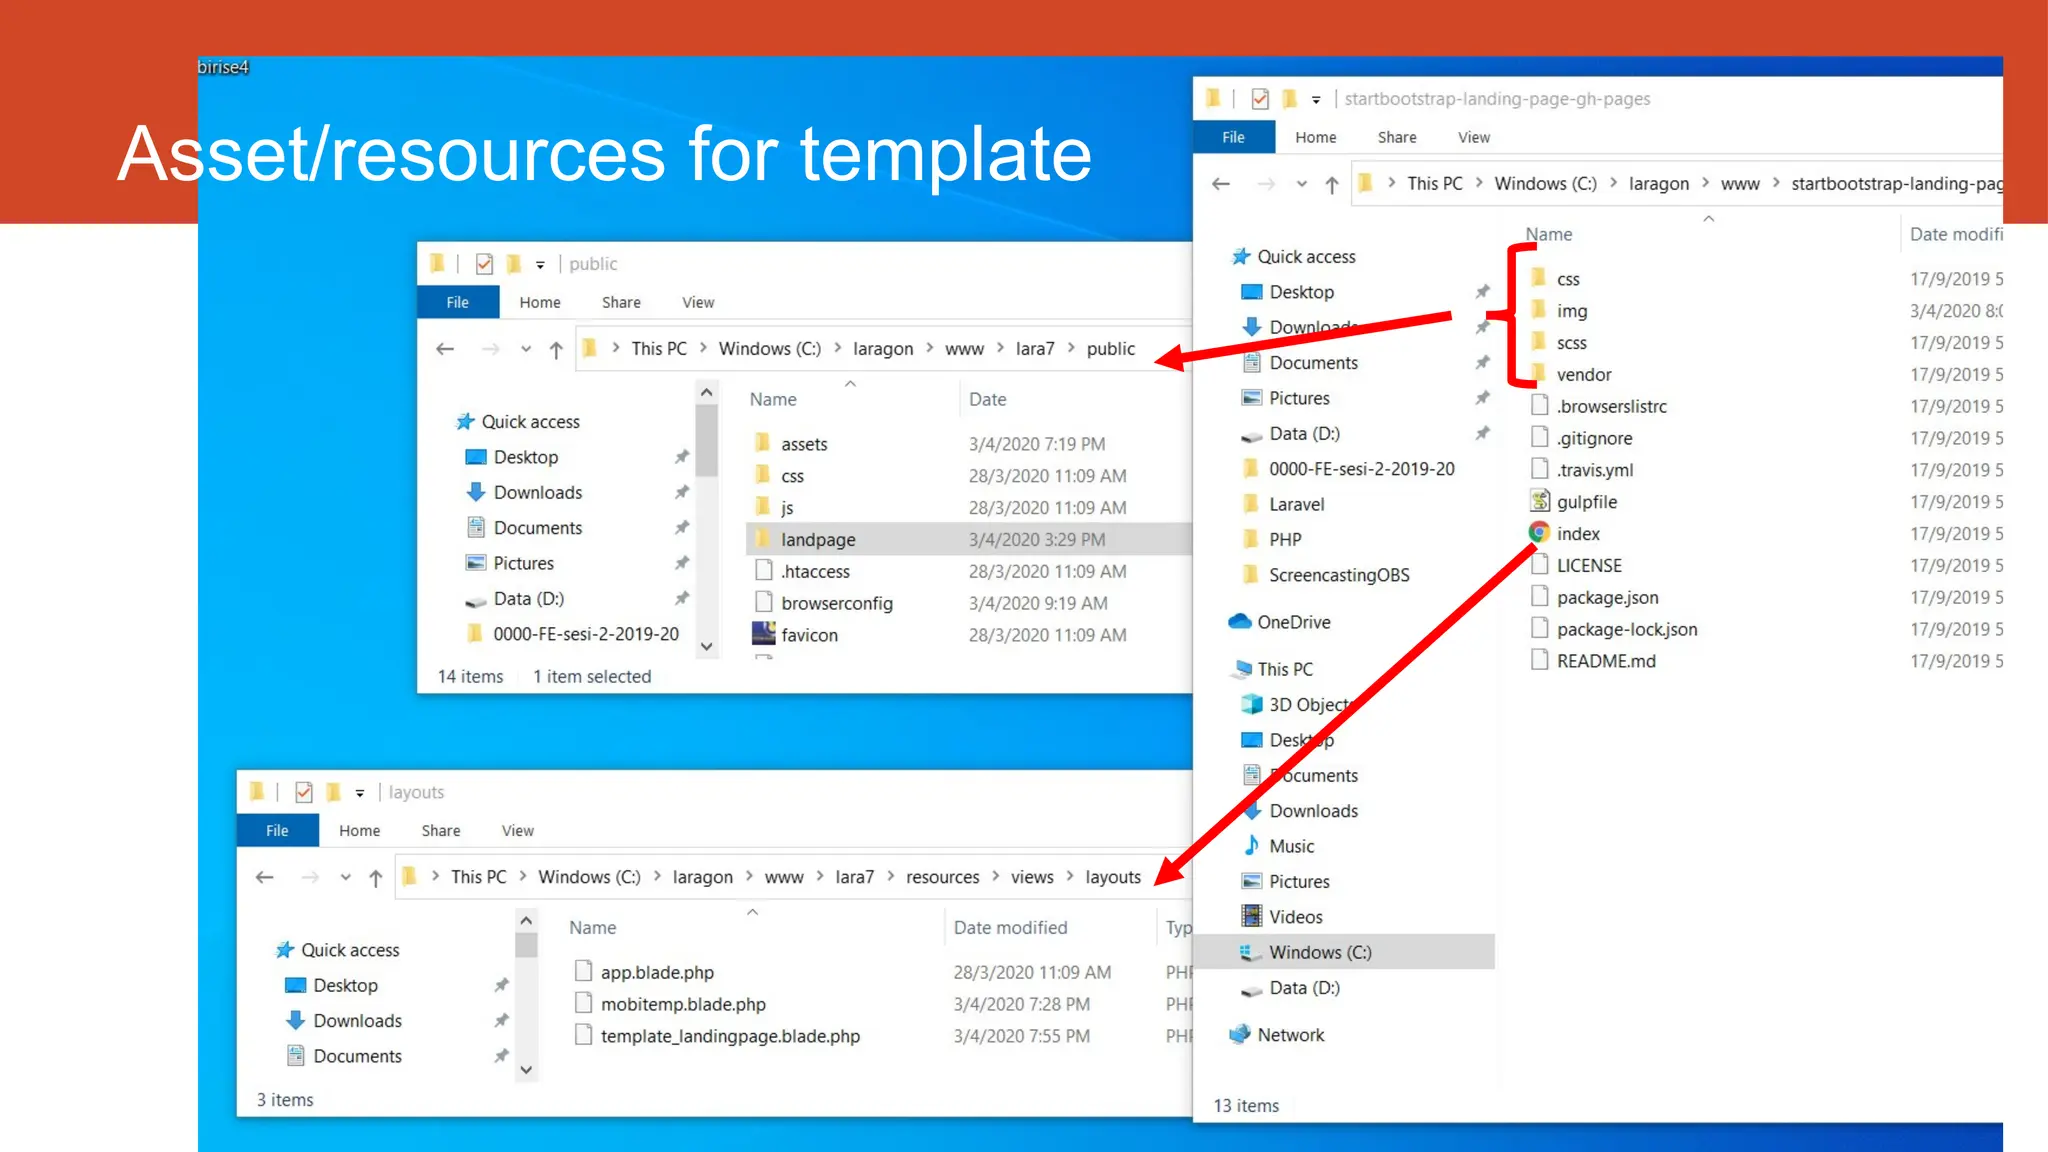Open quick access toolbar dropdown in layouts window

click(360, 793)
